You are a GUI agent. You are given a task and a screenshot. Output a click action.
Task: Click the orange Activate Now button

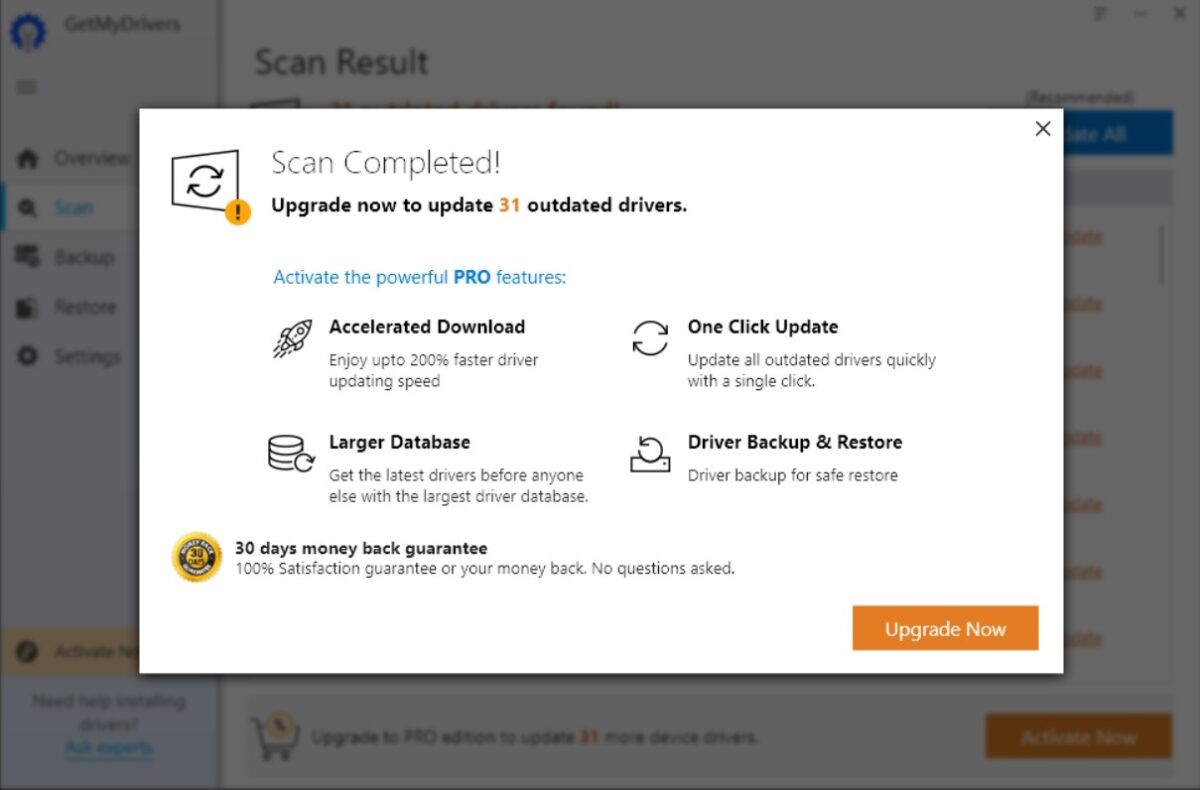1078,738
